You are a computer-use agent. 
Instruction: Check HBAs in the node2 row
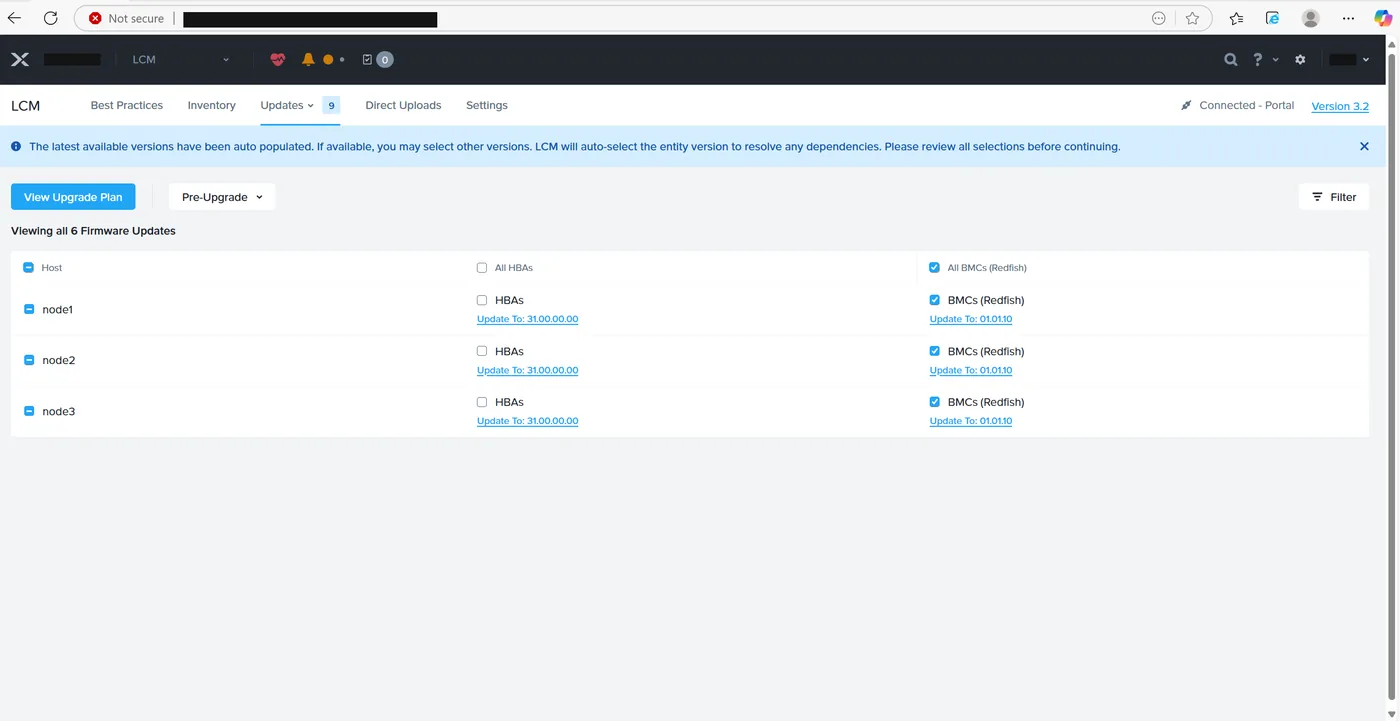pyautogui.click(x=482, y=351)
